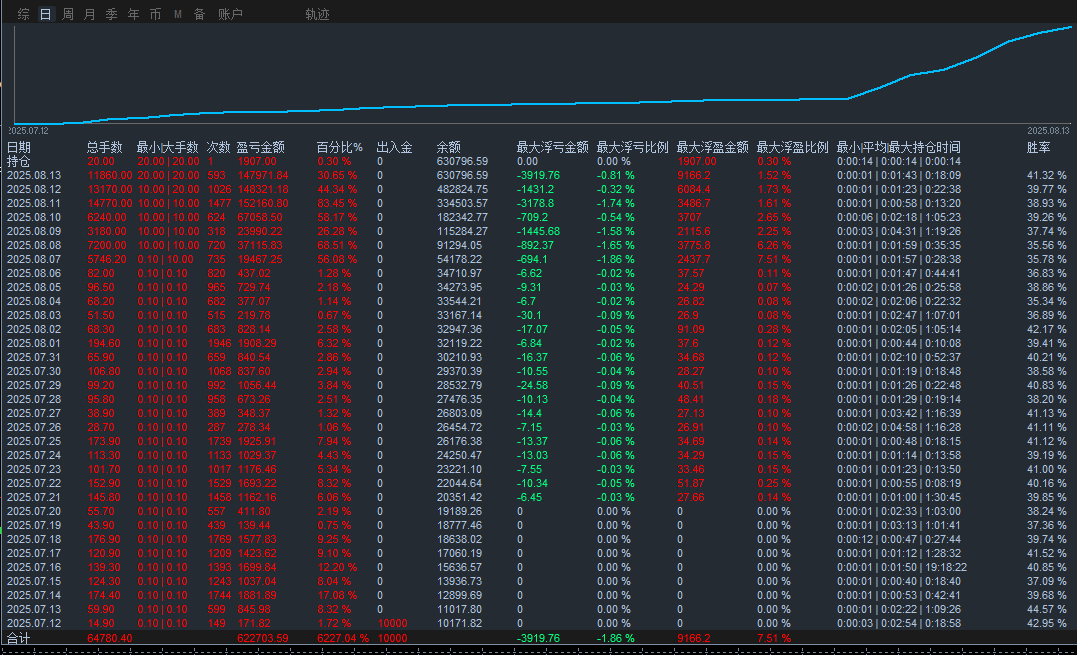
Task: Click the 合计 totals row label
Action: click(x=19, y=638)
